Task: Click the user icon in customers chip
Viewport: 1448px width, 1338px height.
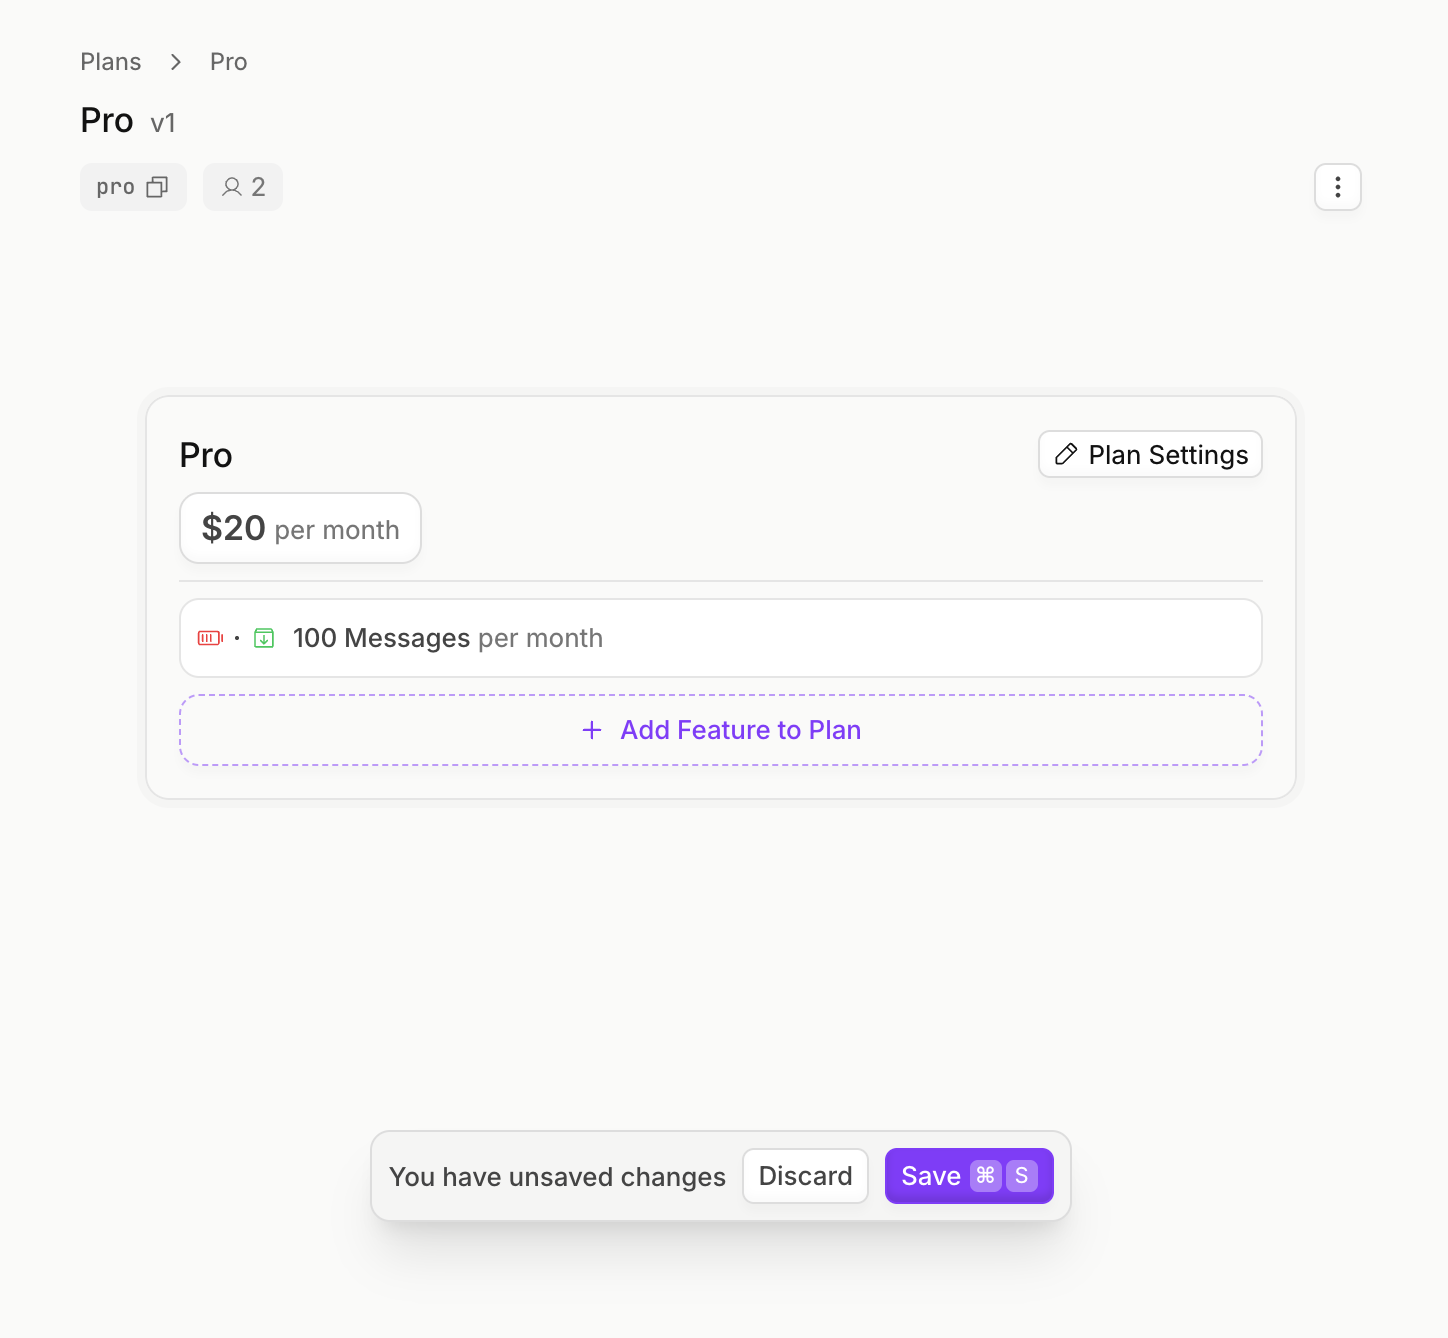Action: [231, 187]
